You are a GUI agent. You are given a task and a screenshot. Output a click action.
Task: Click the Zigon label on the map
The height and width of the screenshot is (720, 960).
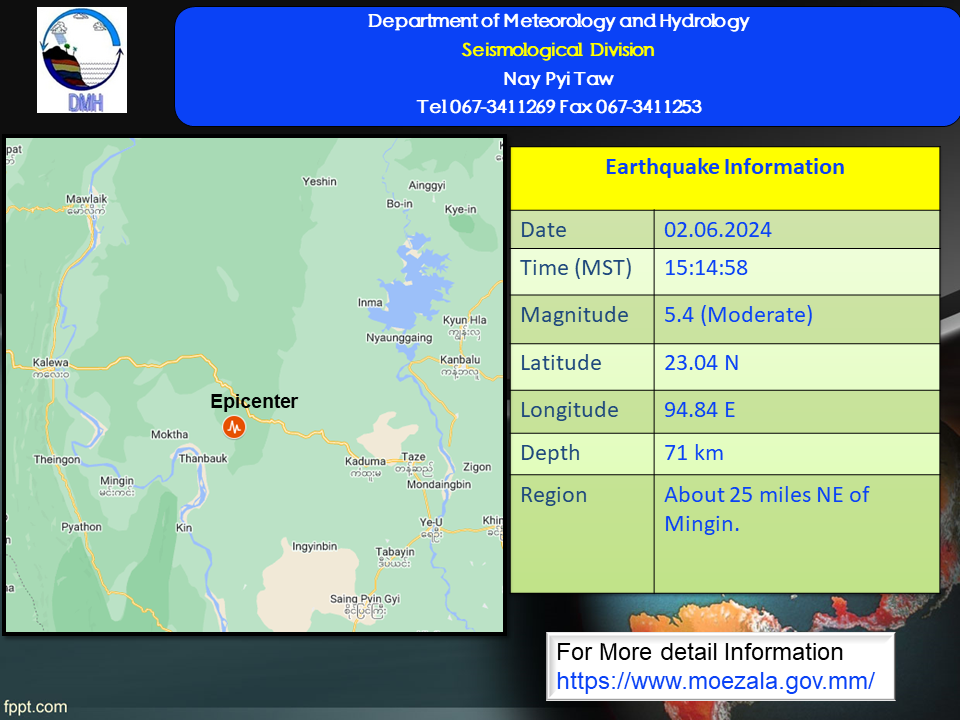(x=477, y=467)
